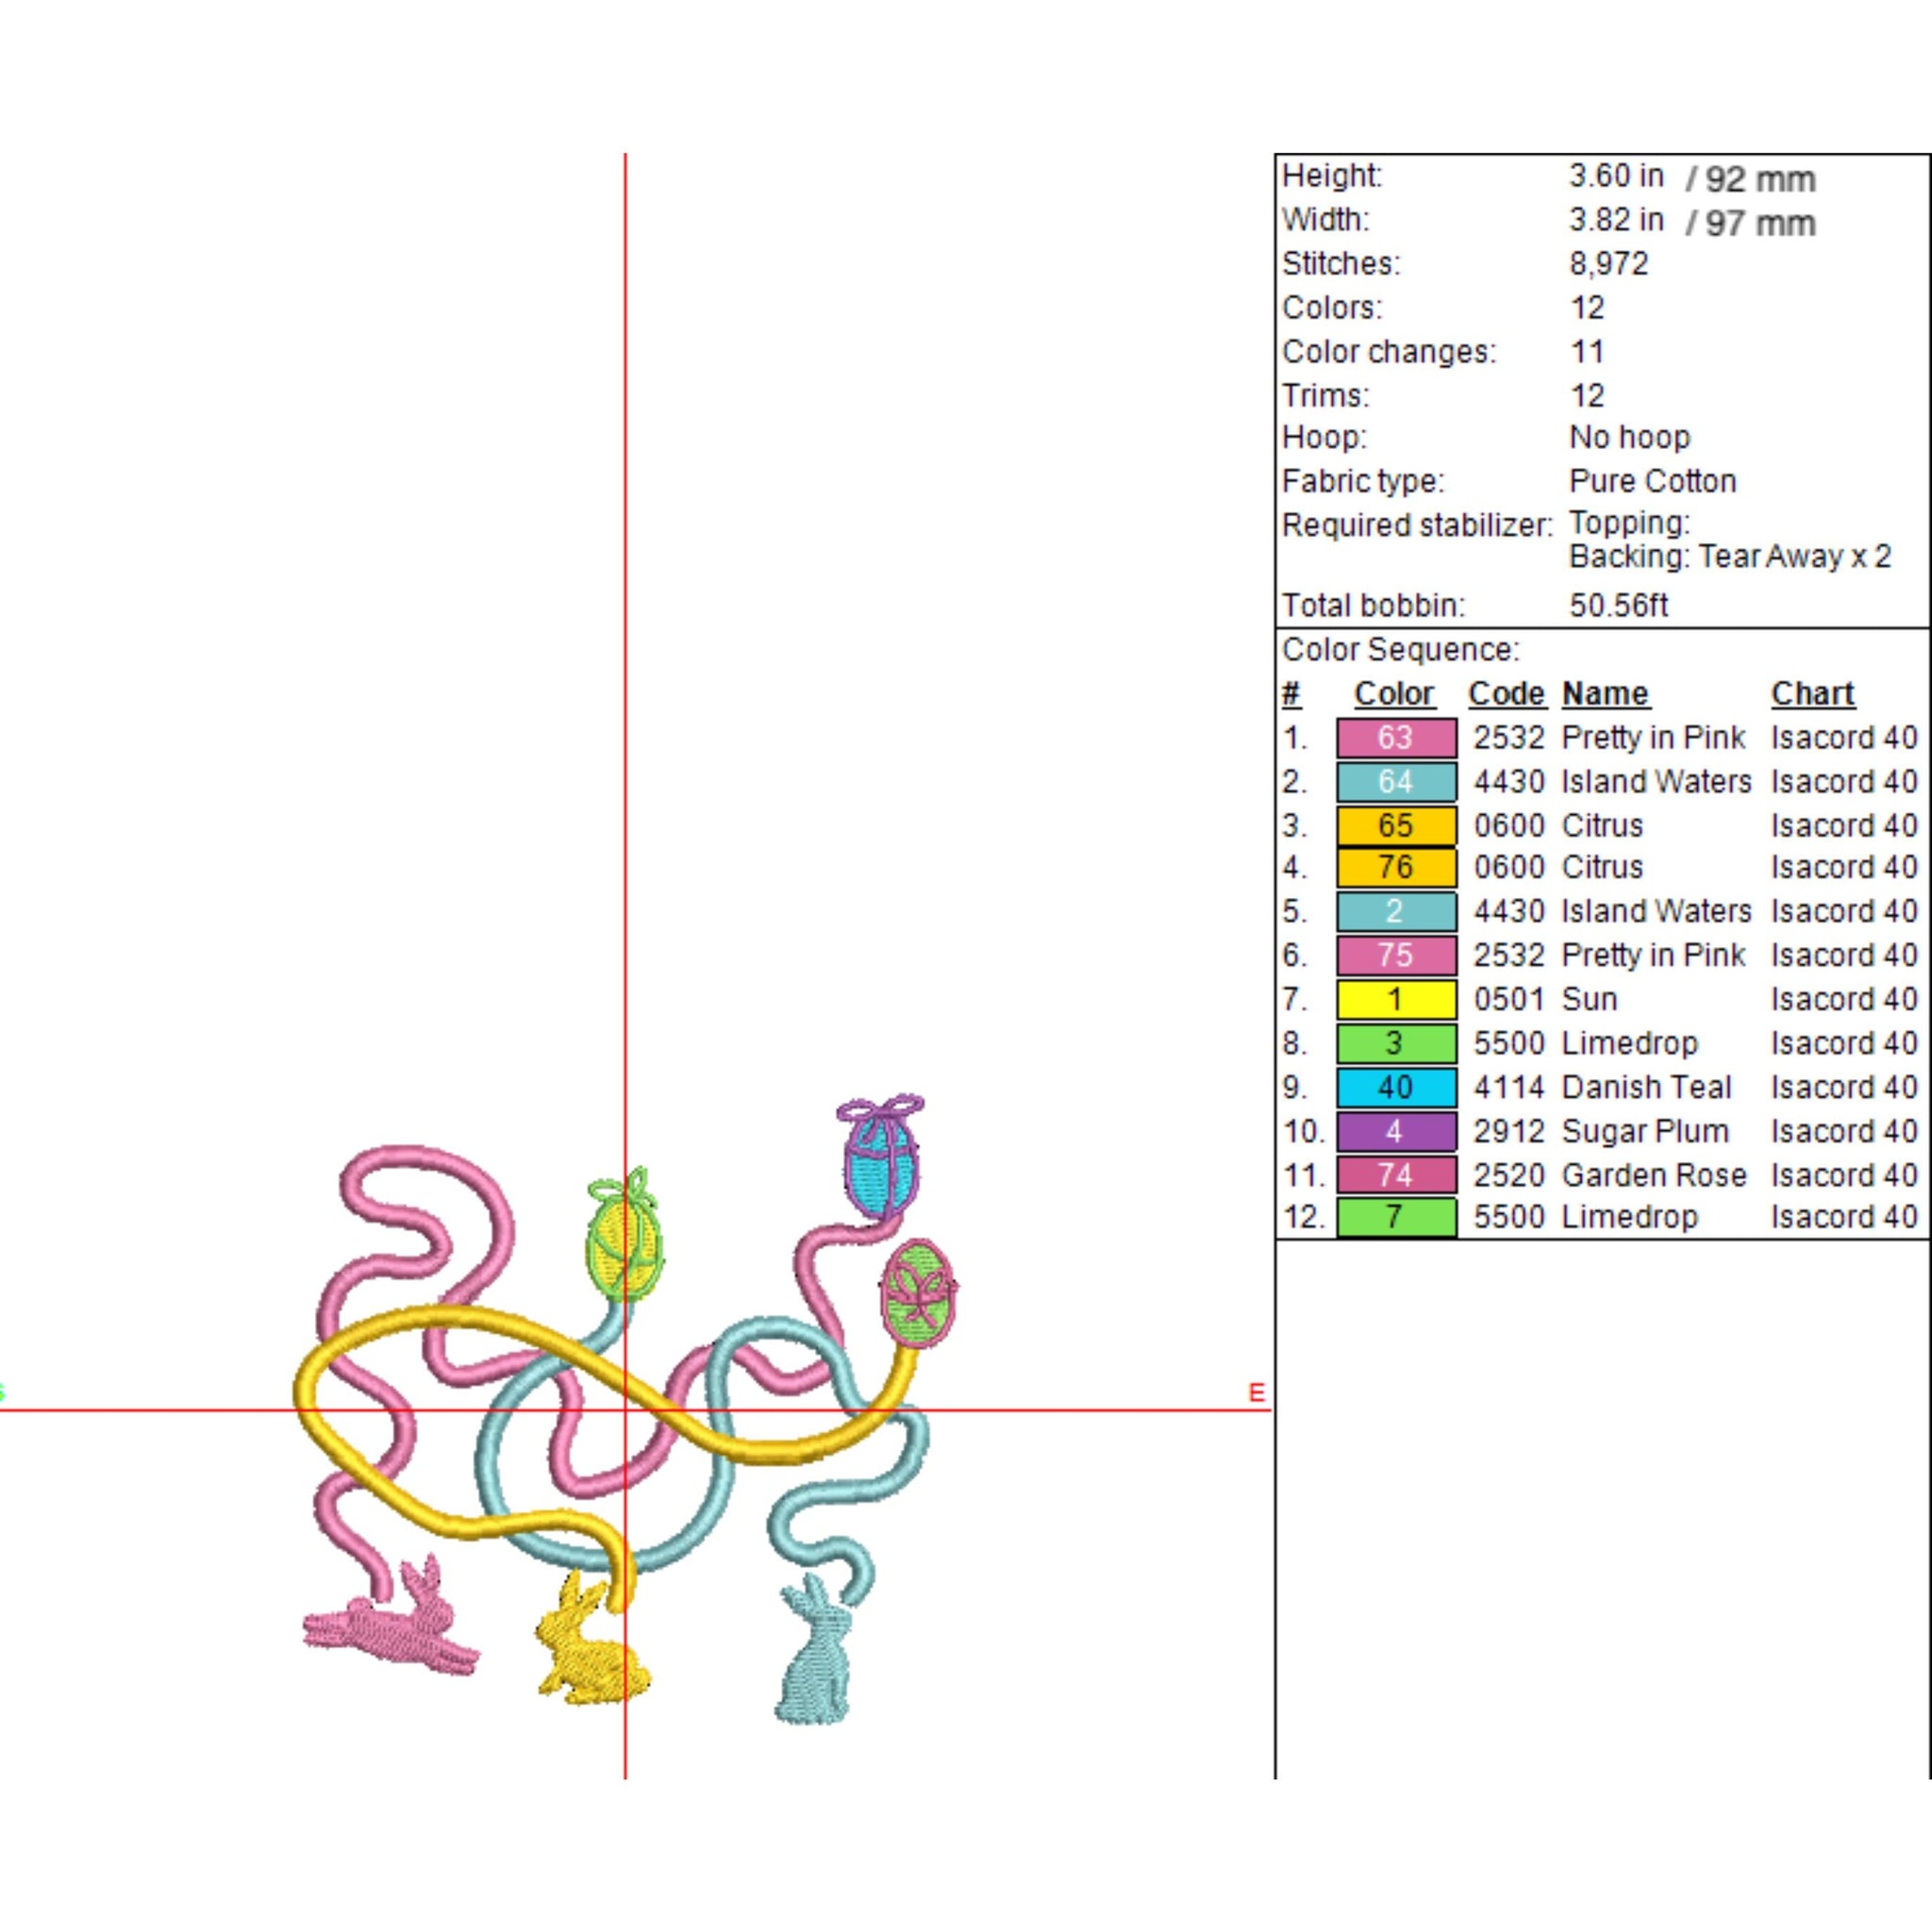
Task: Click the Sugar Plum purple swatch numbered 4
Action: [x=1395, y=1131]
